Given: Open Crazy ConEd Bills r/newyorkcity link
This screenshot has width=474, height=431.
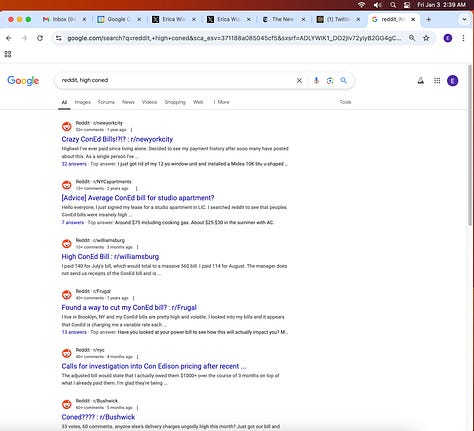Looking at the screenshot, I should click(117, 139).
